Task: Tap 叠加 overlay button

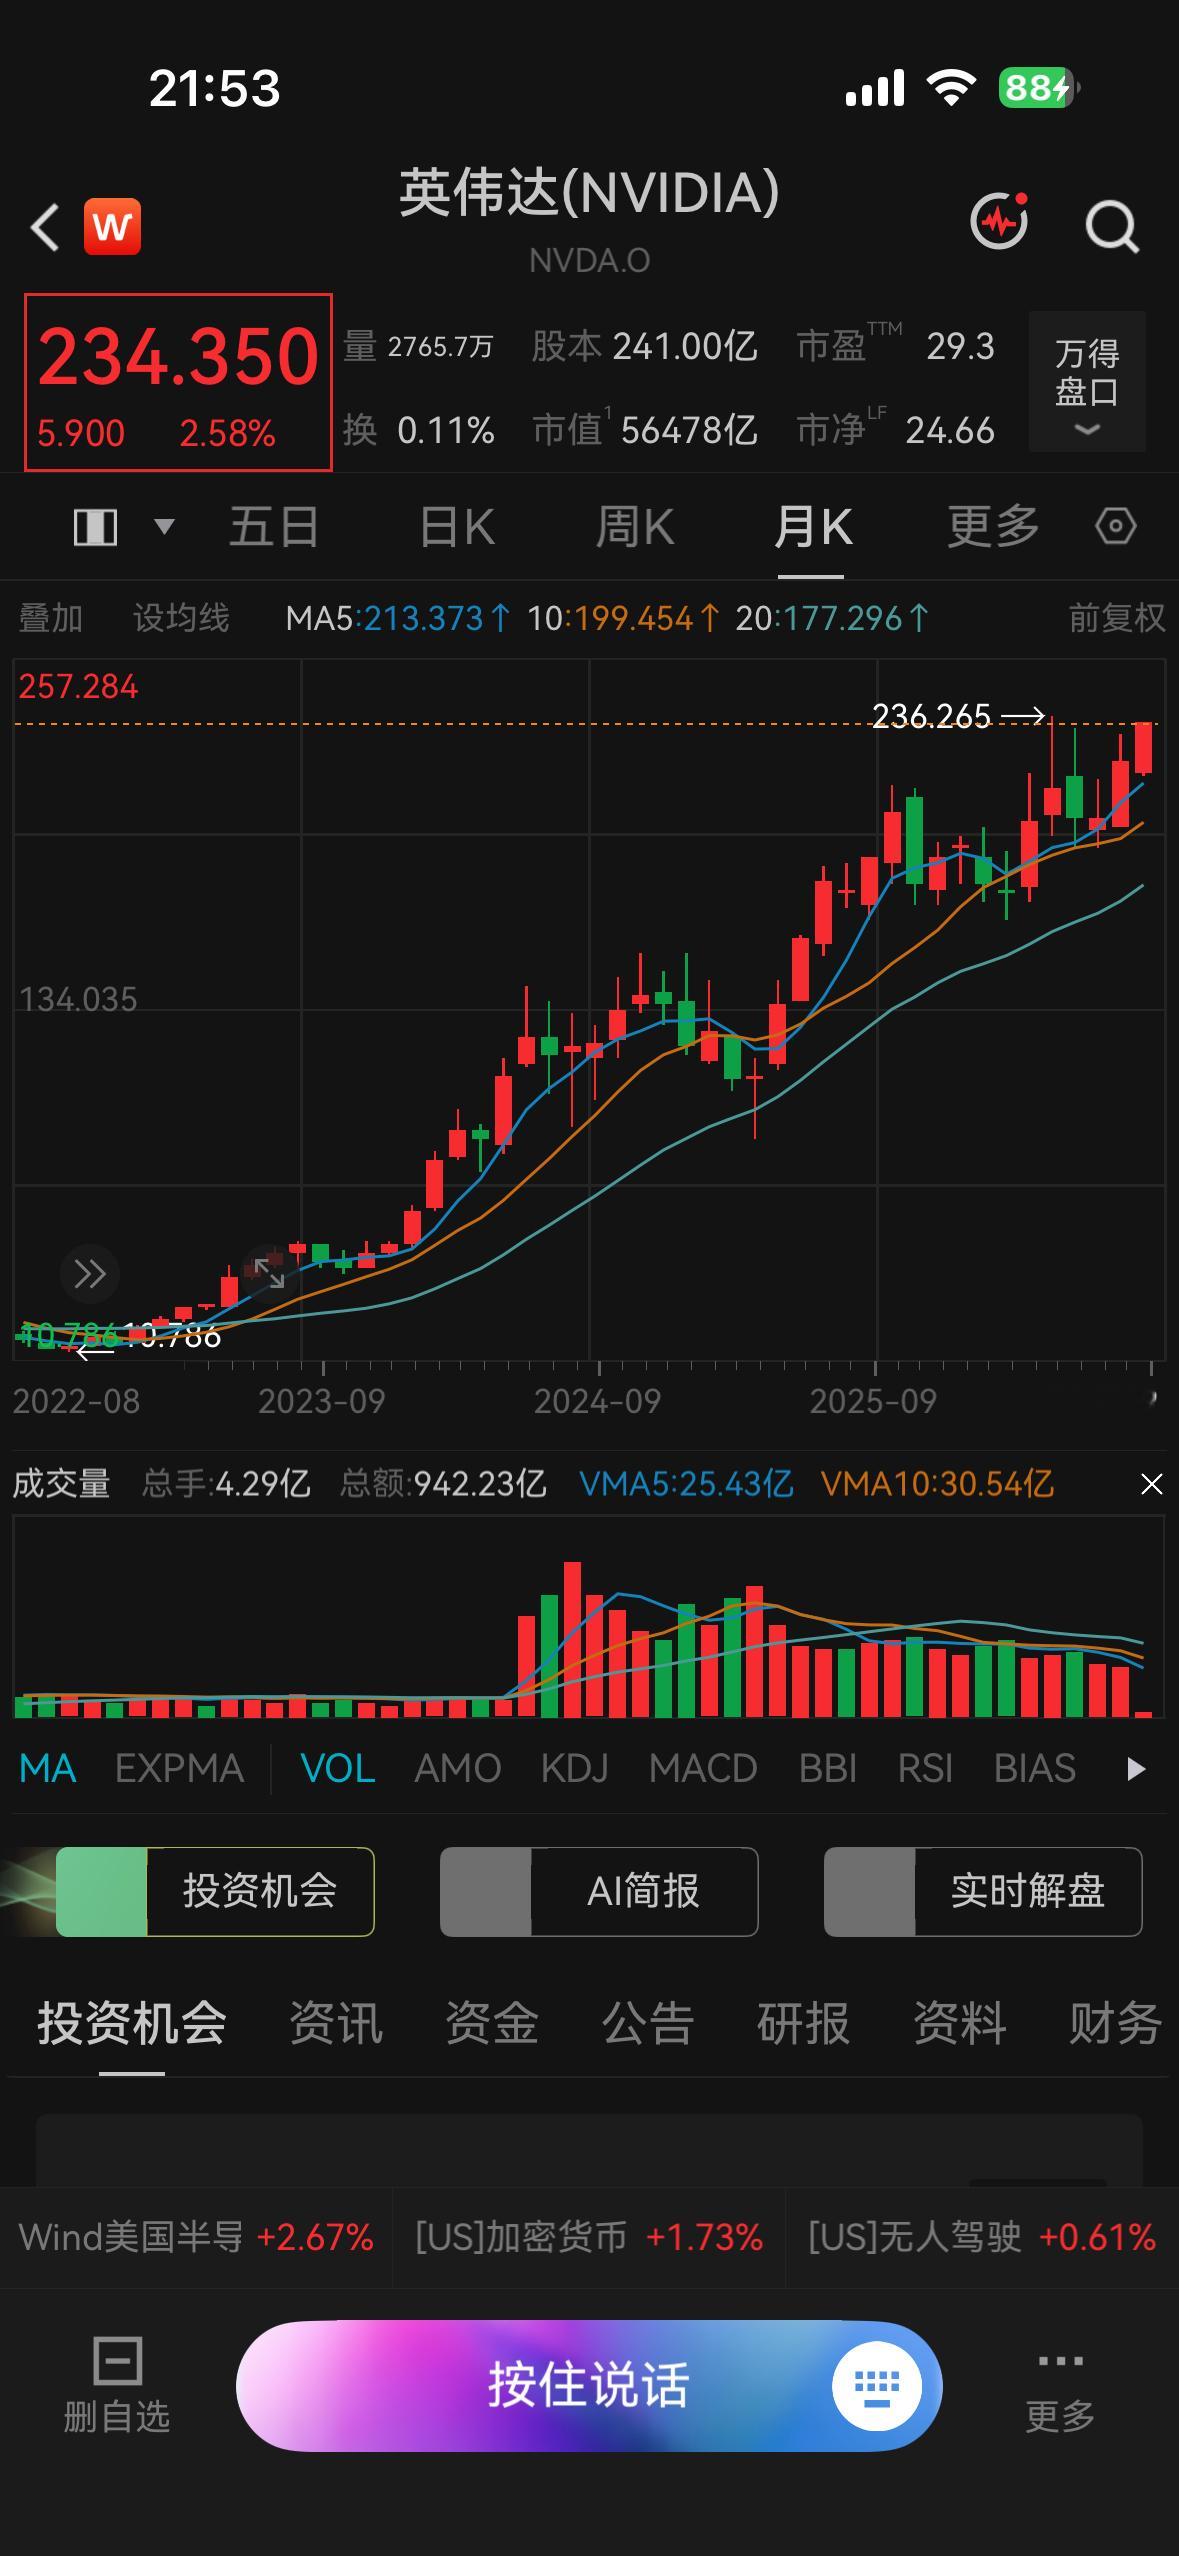Action: coord(51,618)
